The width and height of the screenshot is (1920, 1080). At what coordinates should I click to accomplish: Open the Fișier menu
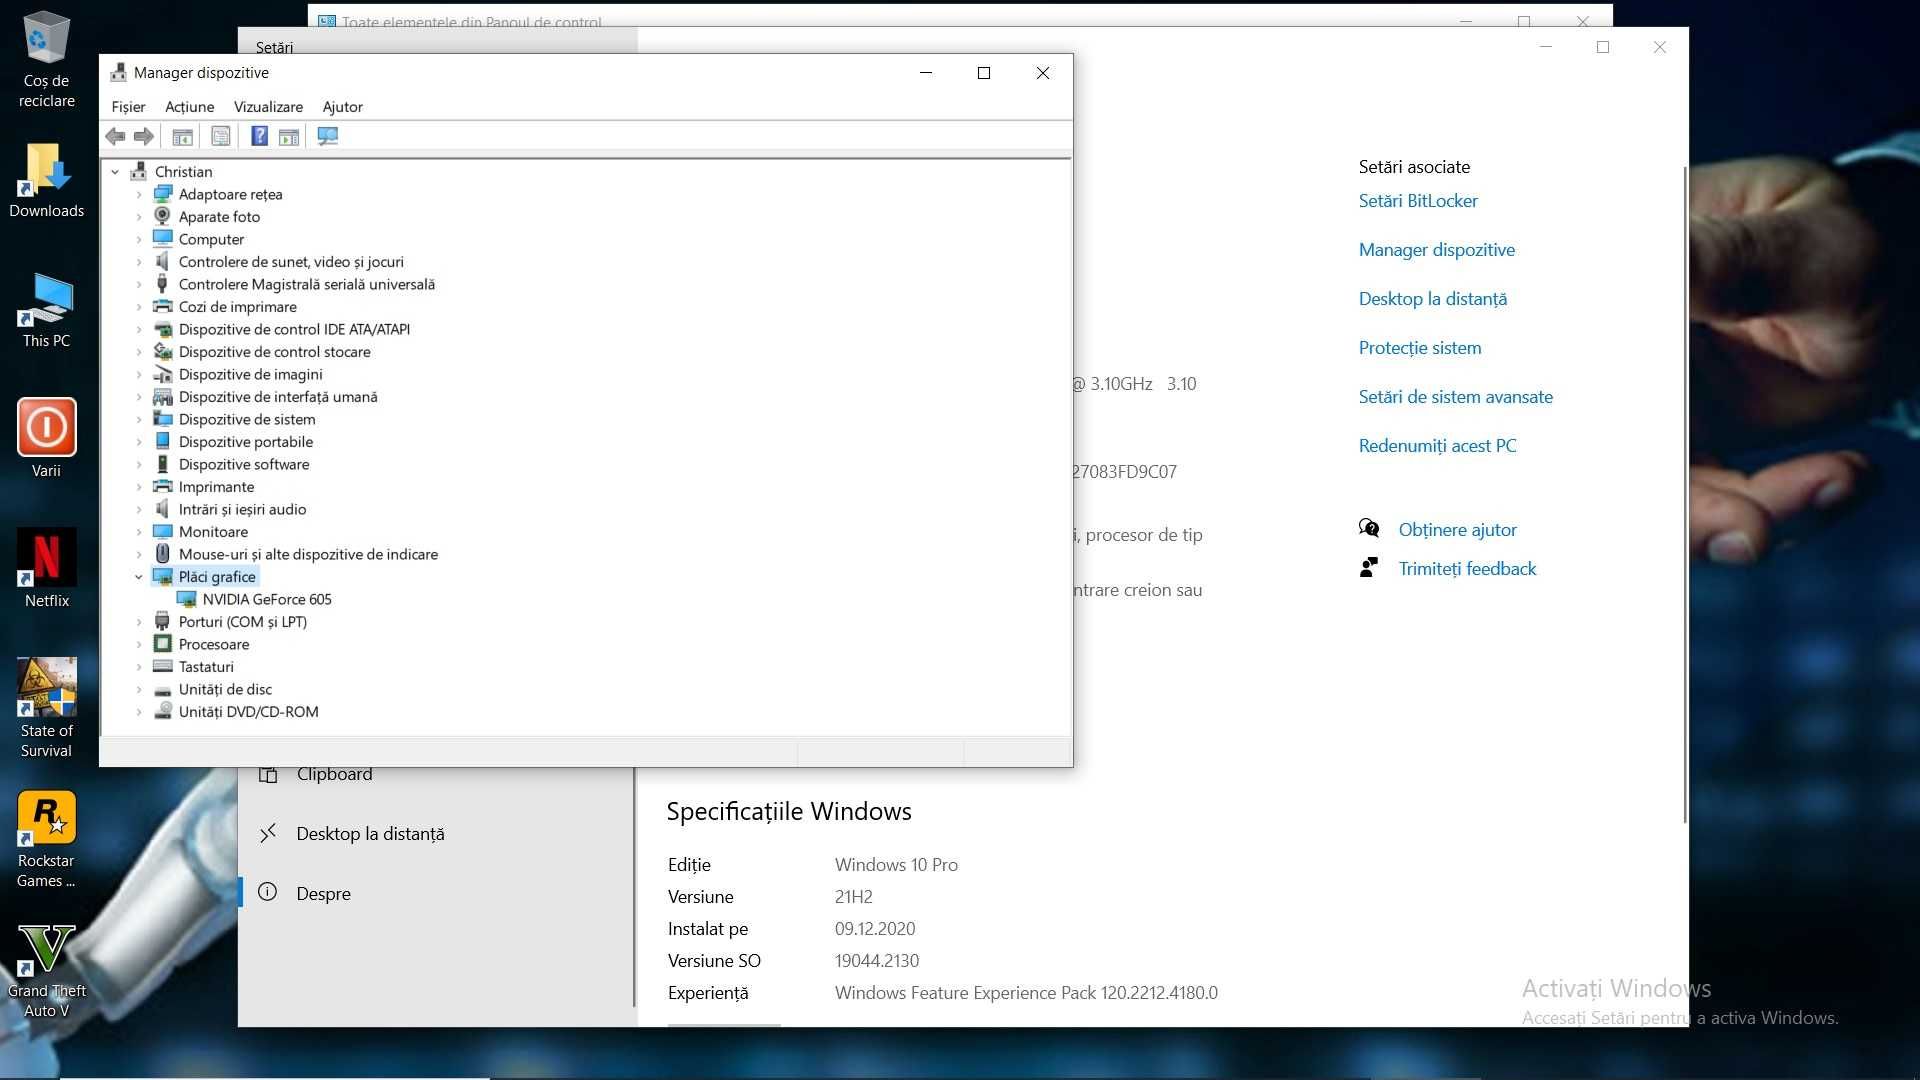point(128,107)
